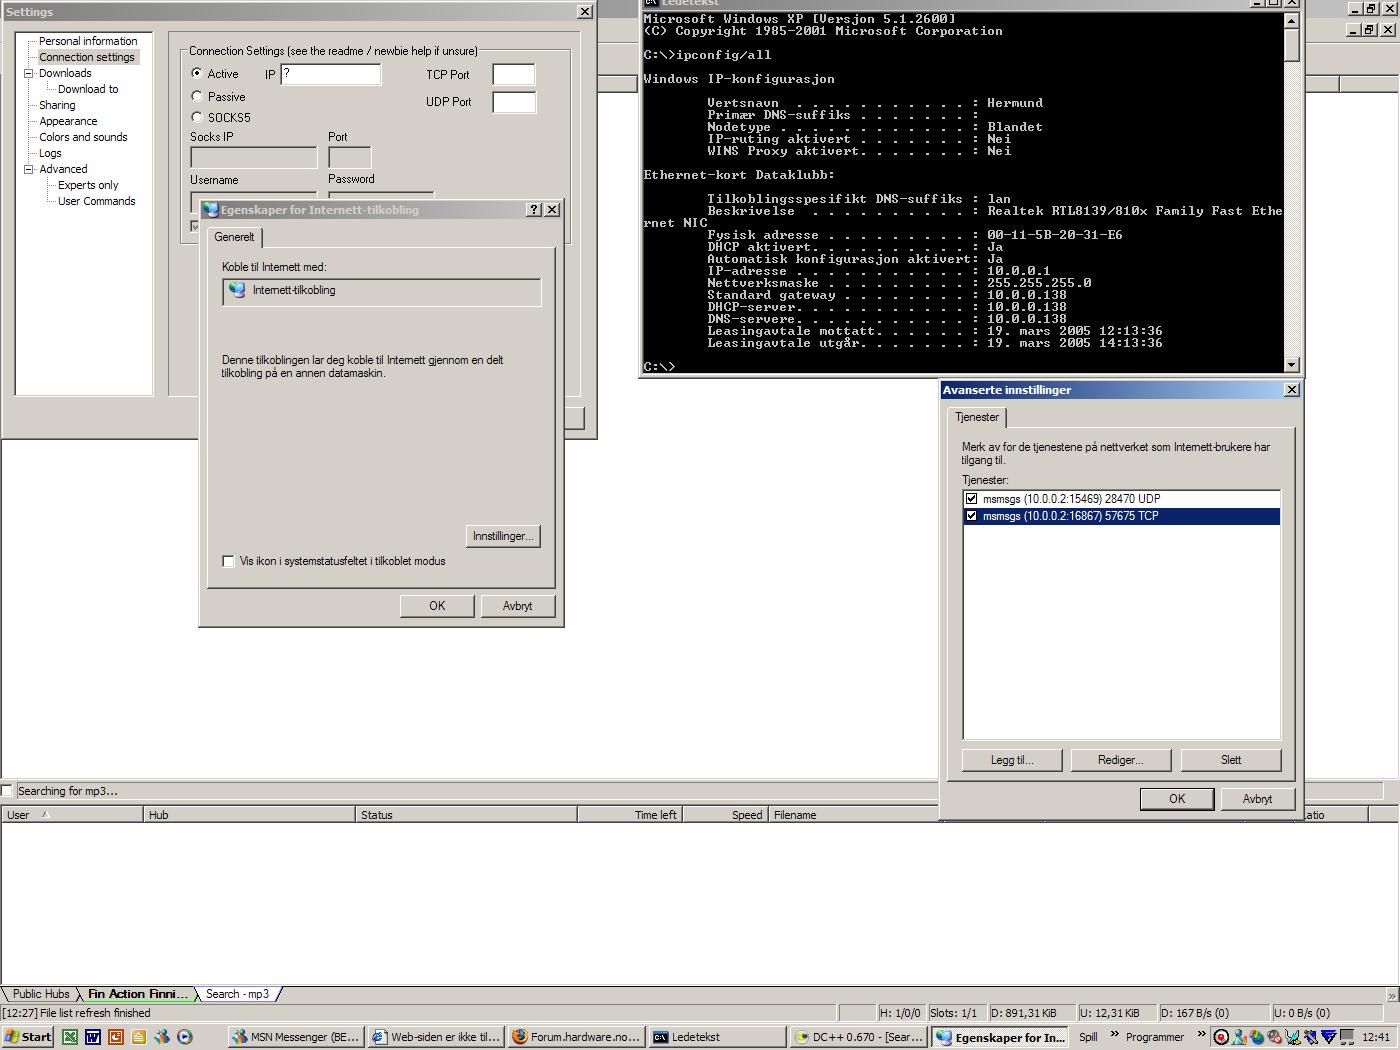Select Connection settings in tree
This screenshot has height=1050, width=1400.
pos(87,57)
